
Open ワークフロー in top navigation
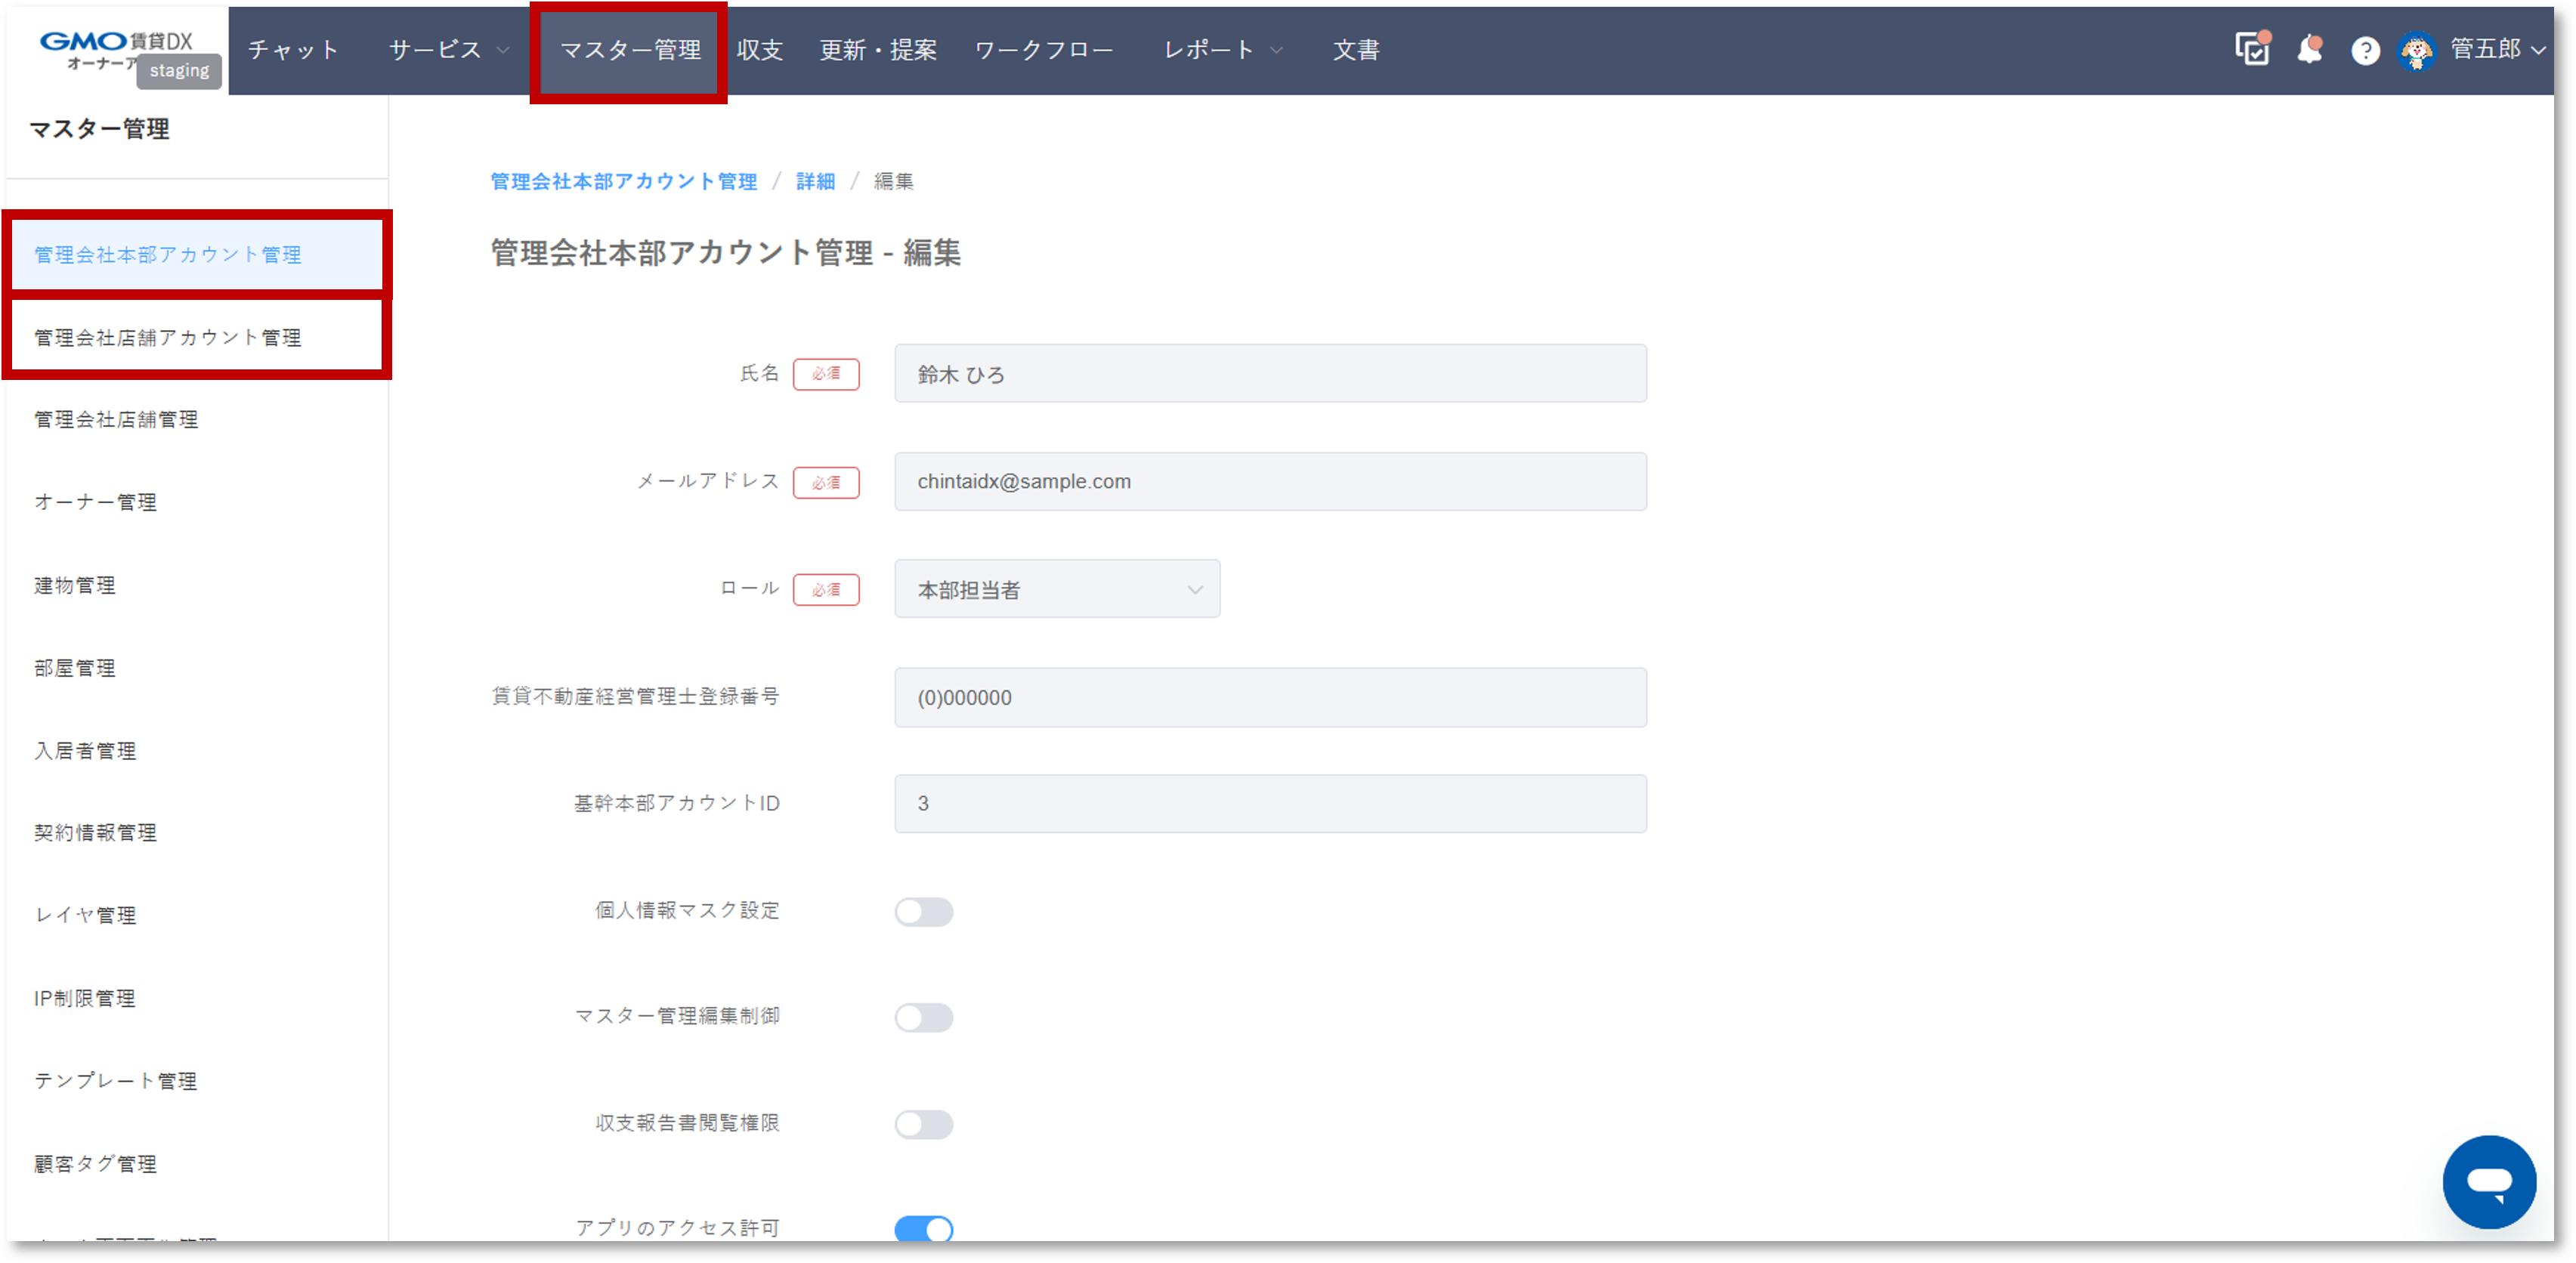coord(1043,50)
